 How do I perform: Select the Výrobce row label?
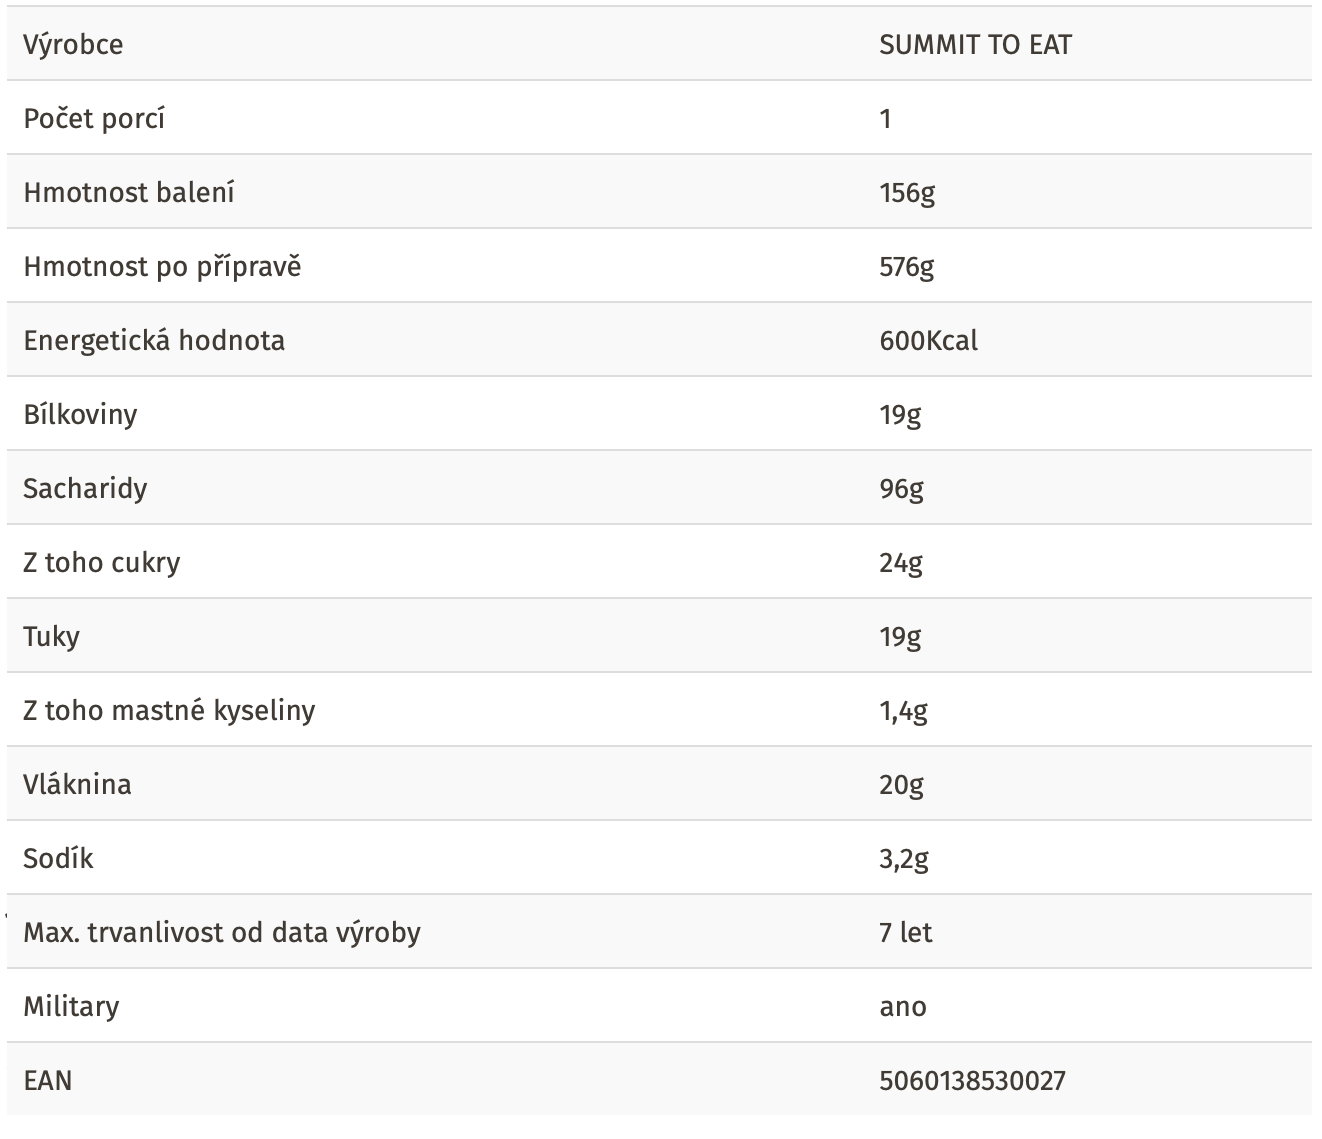click(x=73, y=45)
